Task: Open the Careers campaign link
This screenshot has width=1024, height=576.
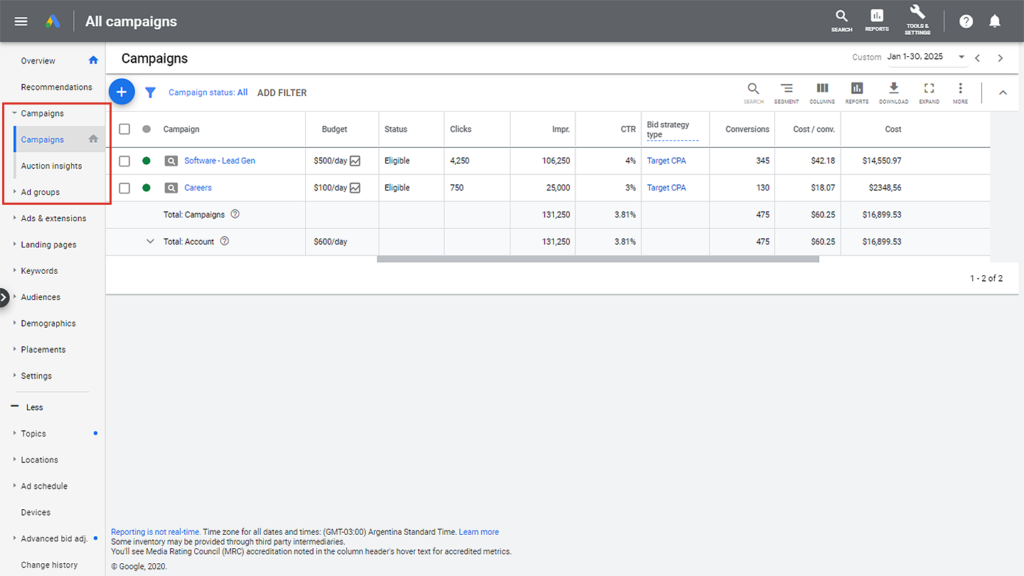Action: tap(198, 188)
